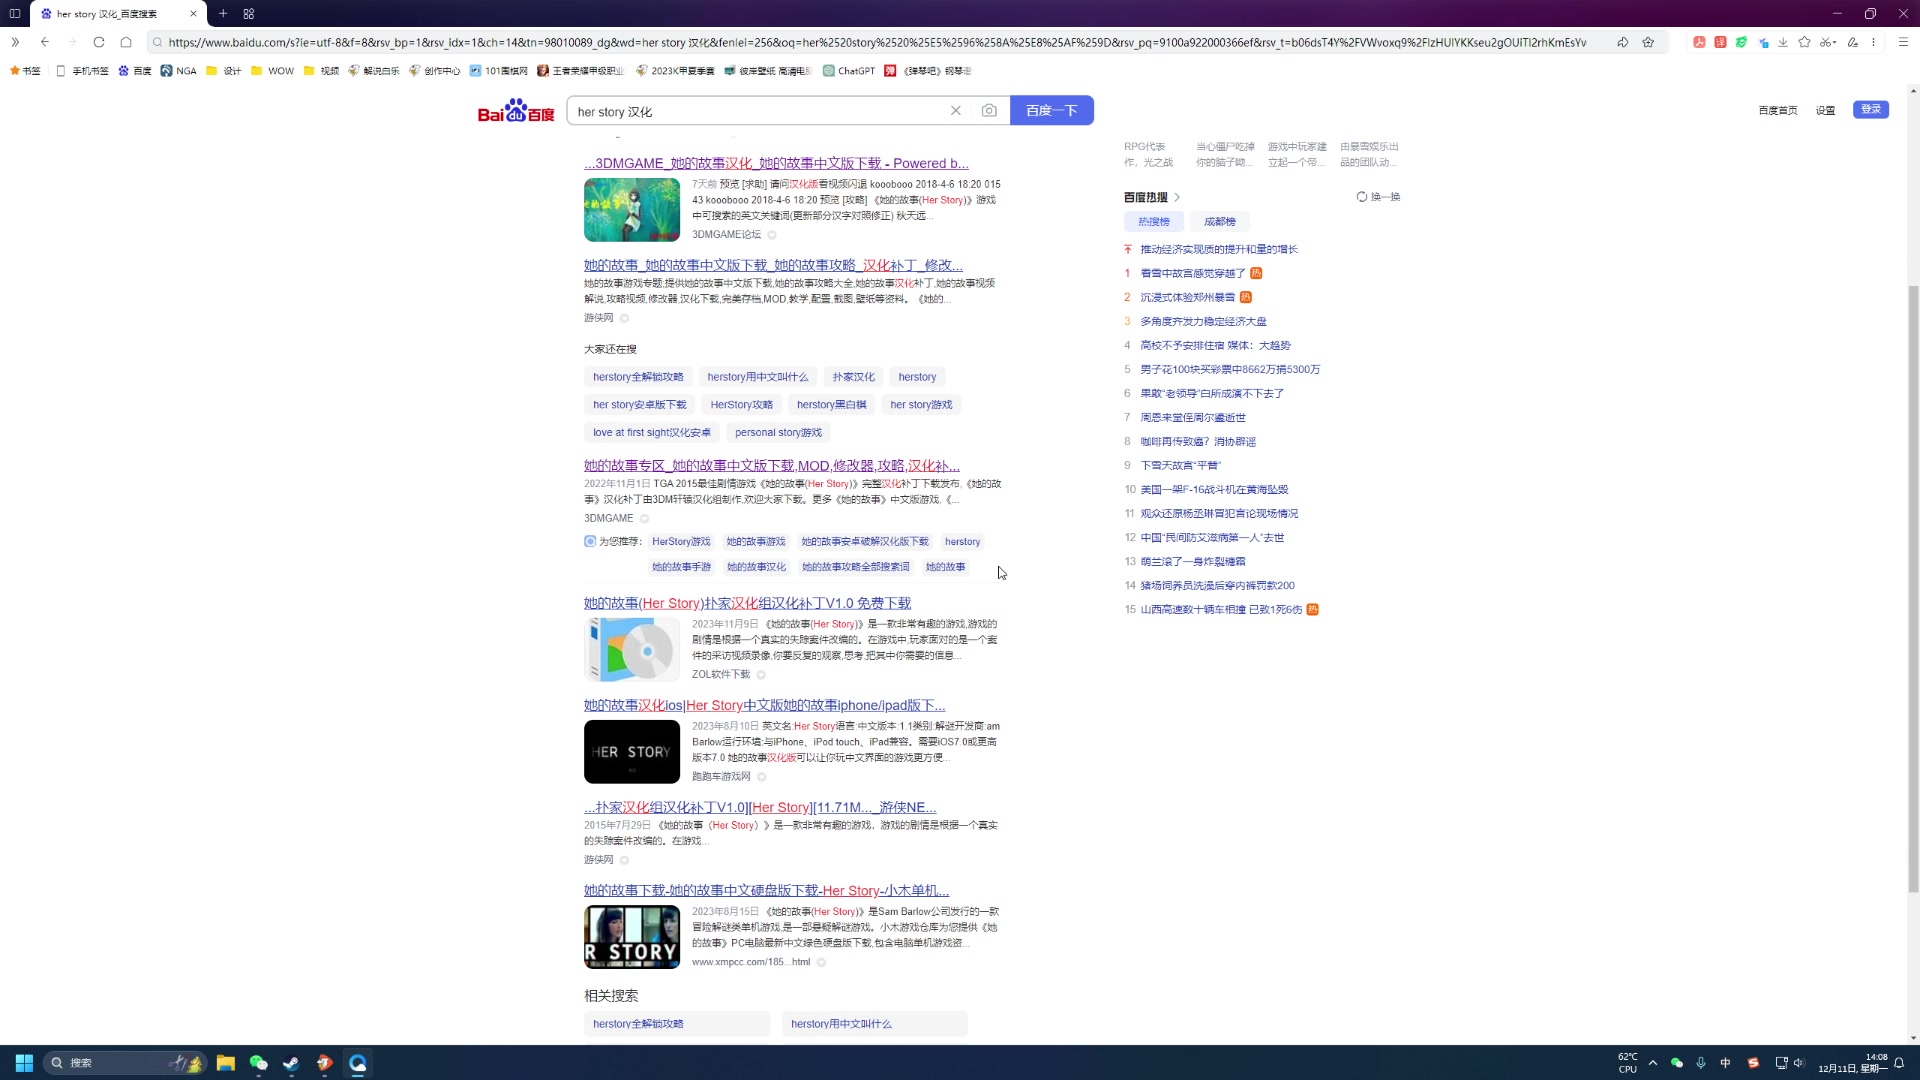Toggle the sidebar panel icon beside the tab
This screenshot has width=1920, height=1080.
coord(15,14)
